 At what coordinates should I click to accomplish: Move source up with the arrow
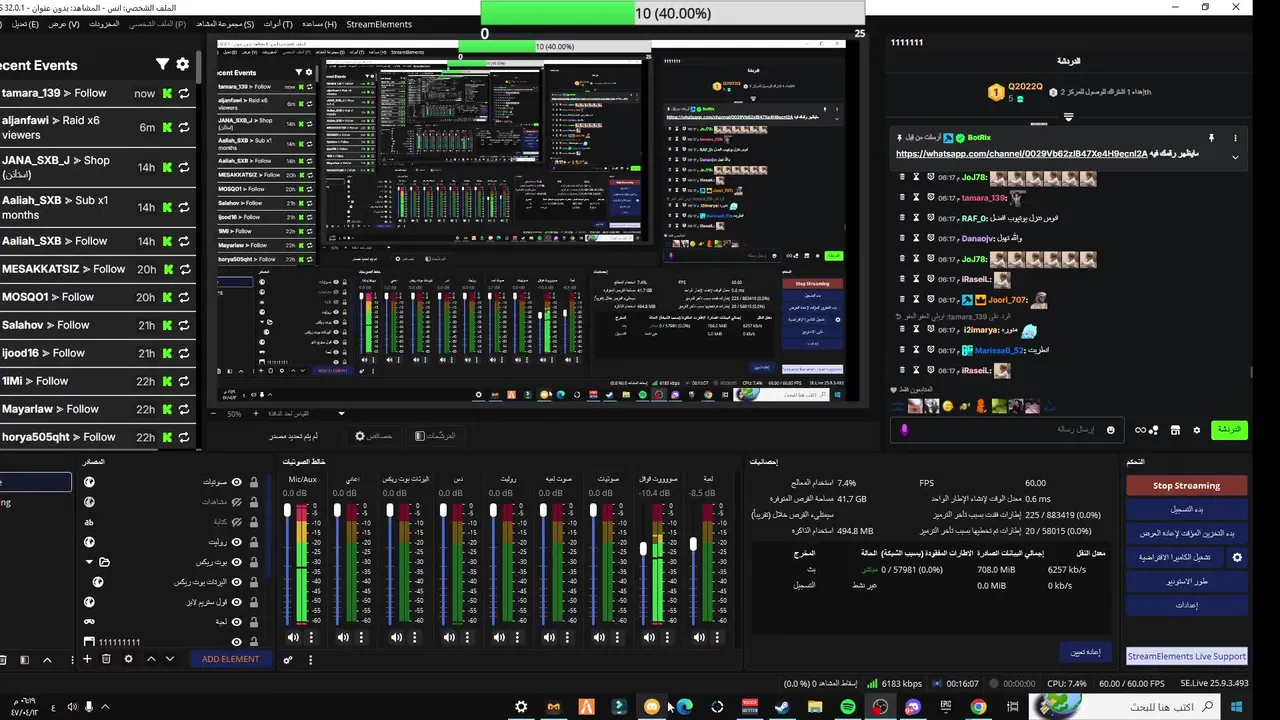(151, 659)
